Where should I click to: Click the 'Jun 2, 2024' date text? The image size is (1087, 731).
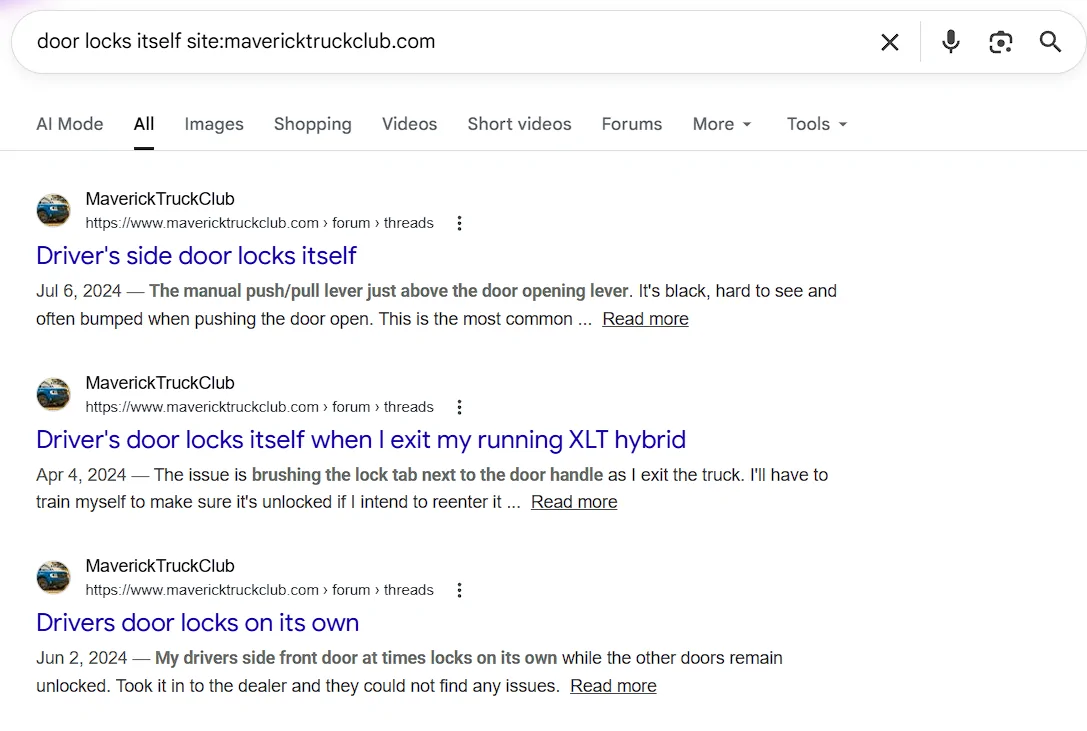coord(81,658)
